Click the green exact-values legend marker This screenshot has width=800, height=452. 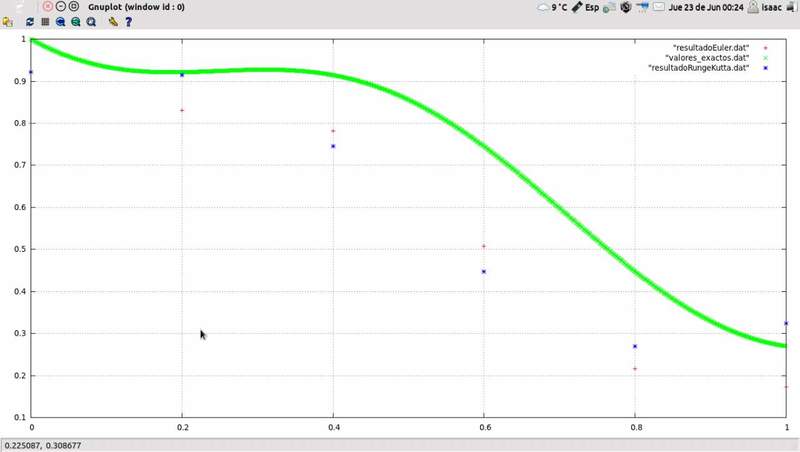tap(765, 58)
